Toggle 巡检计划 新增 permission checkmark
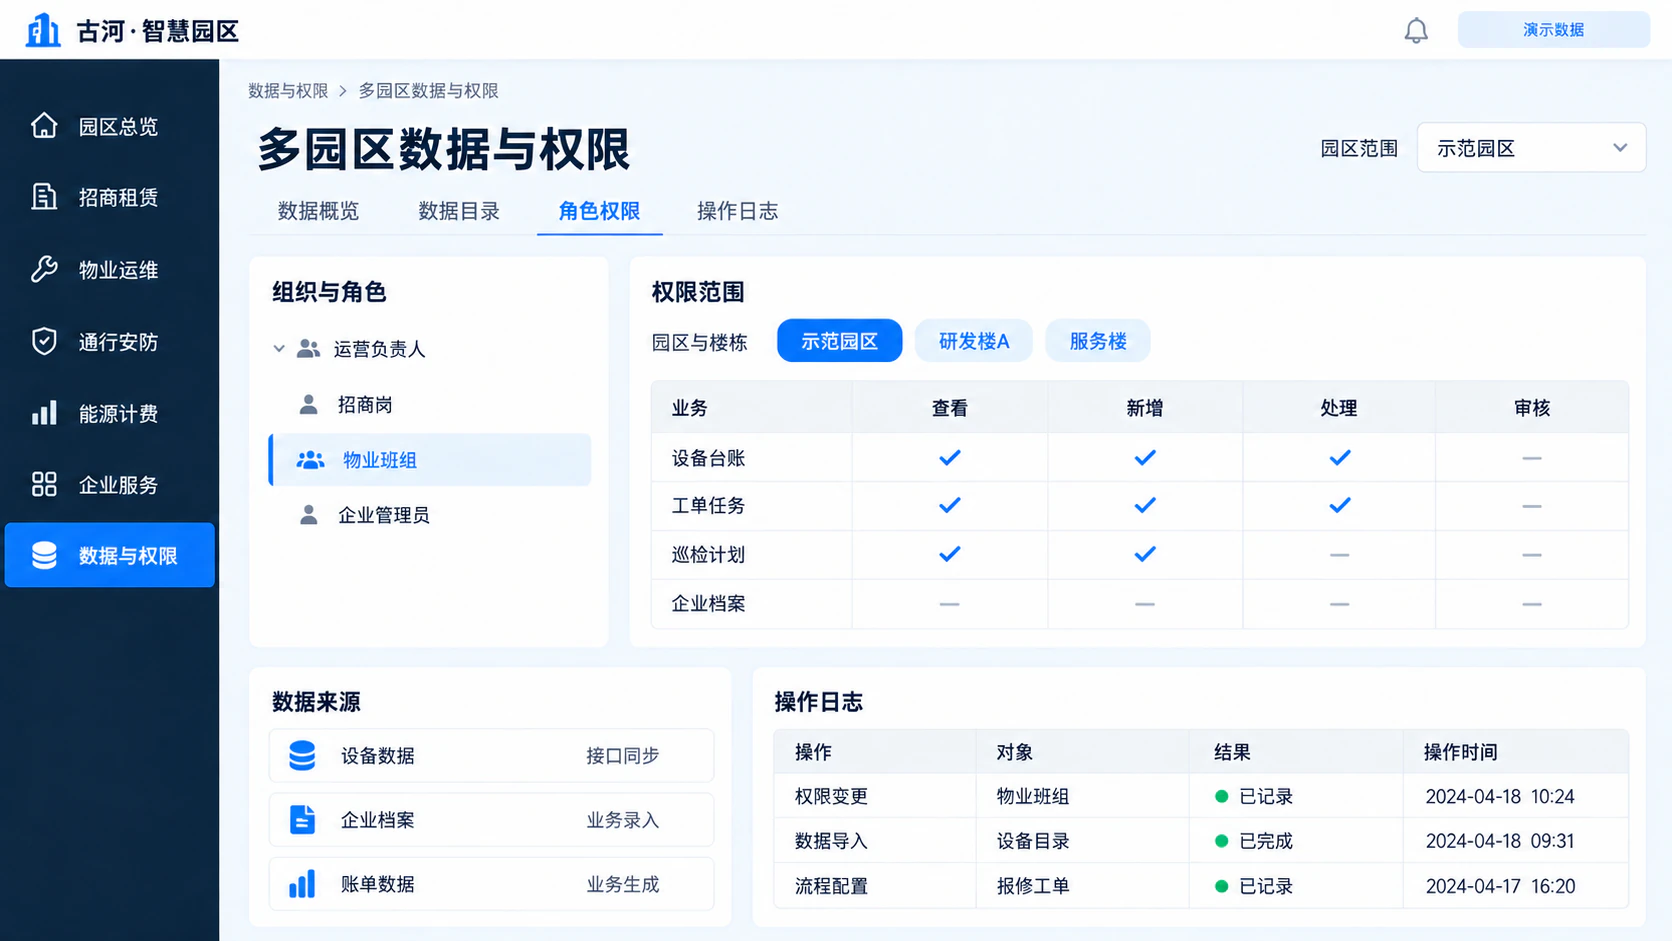1672x941 pixels. (x=1145, y=554)
